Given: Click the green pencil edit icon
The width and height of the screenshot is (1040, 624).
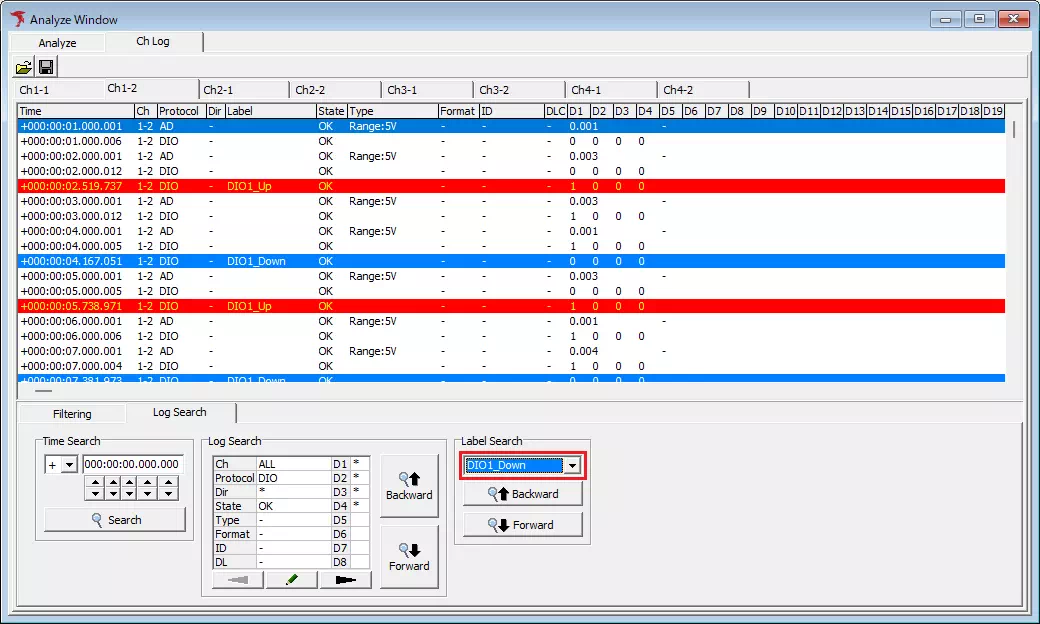Looking at the screenshot, I should (x=291, y=580).
